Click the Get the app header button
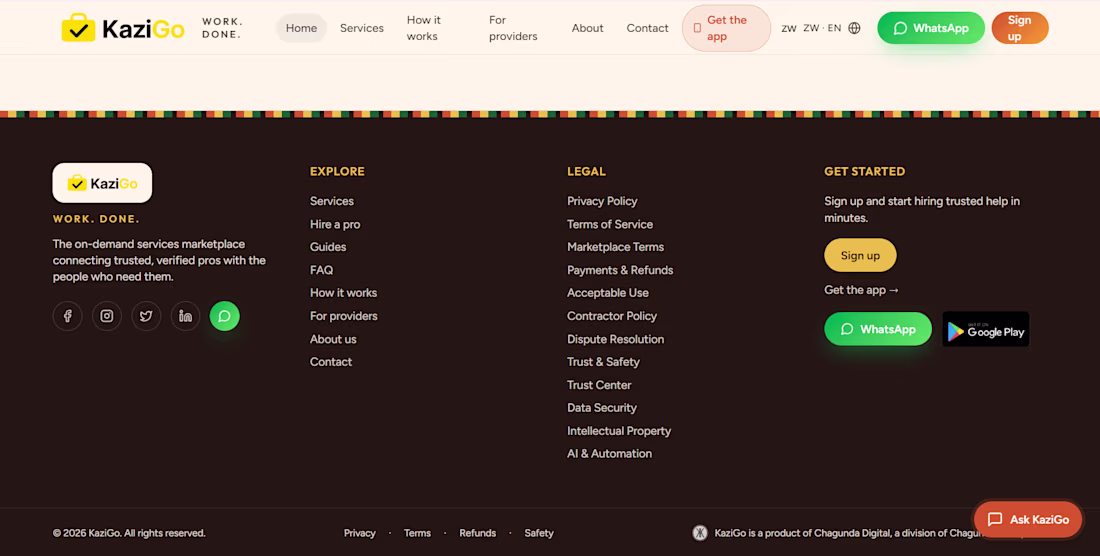Image resolution: width=1100 pixels, height=556 pixels. (x=726, y=28)
